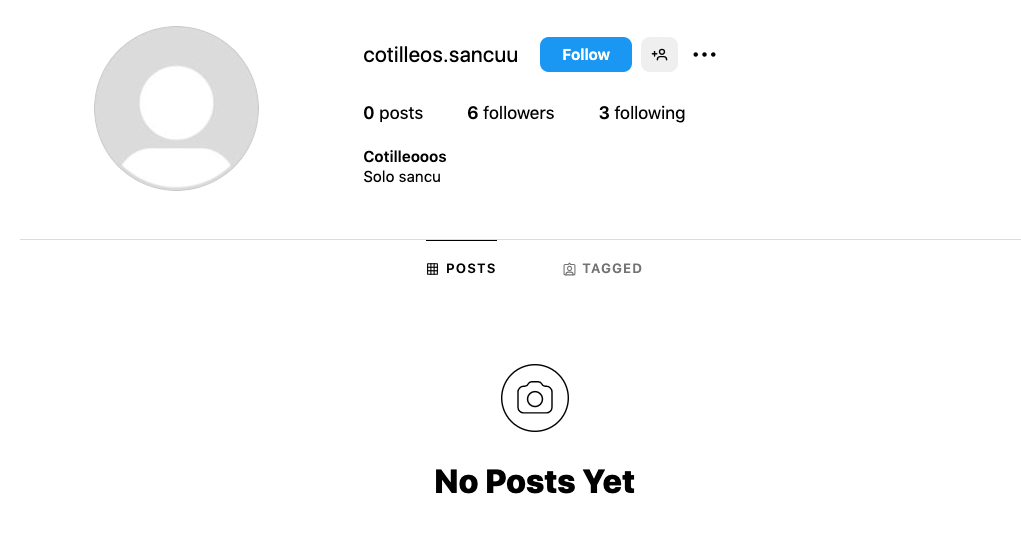Click the bold number 6 for followers
The height and width of the screenshot is (541, 1021).
(472, 113)
